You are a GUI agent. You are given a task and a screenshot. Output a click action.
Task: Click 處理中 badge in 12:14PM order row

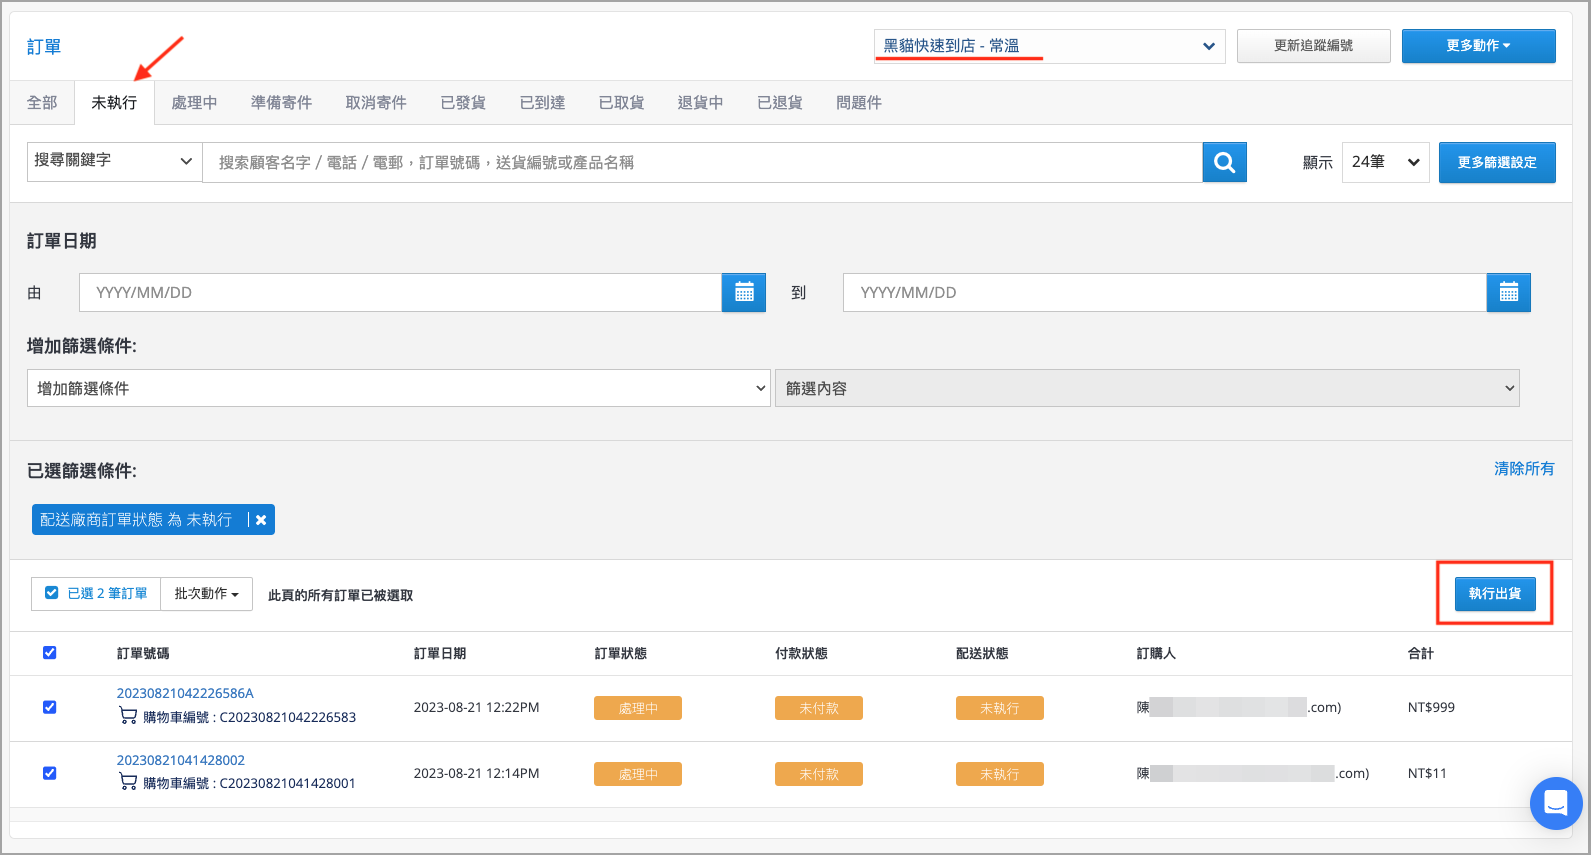coord(638,774)
